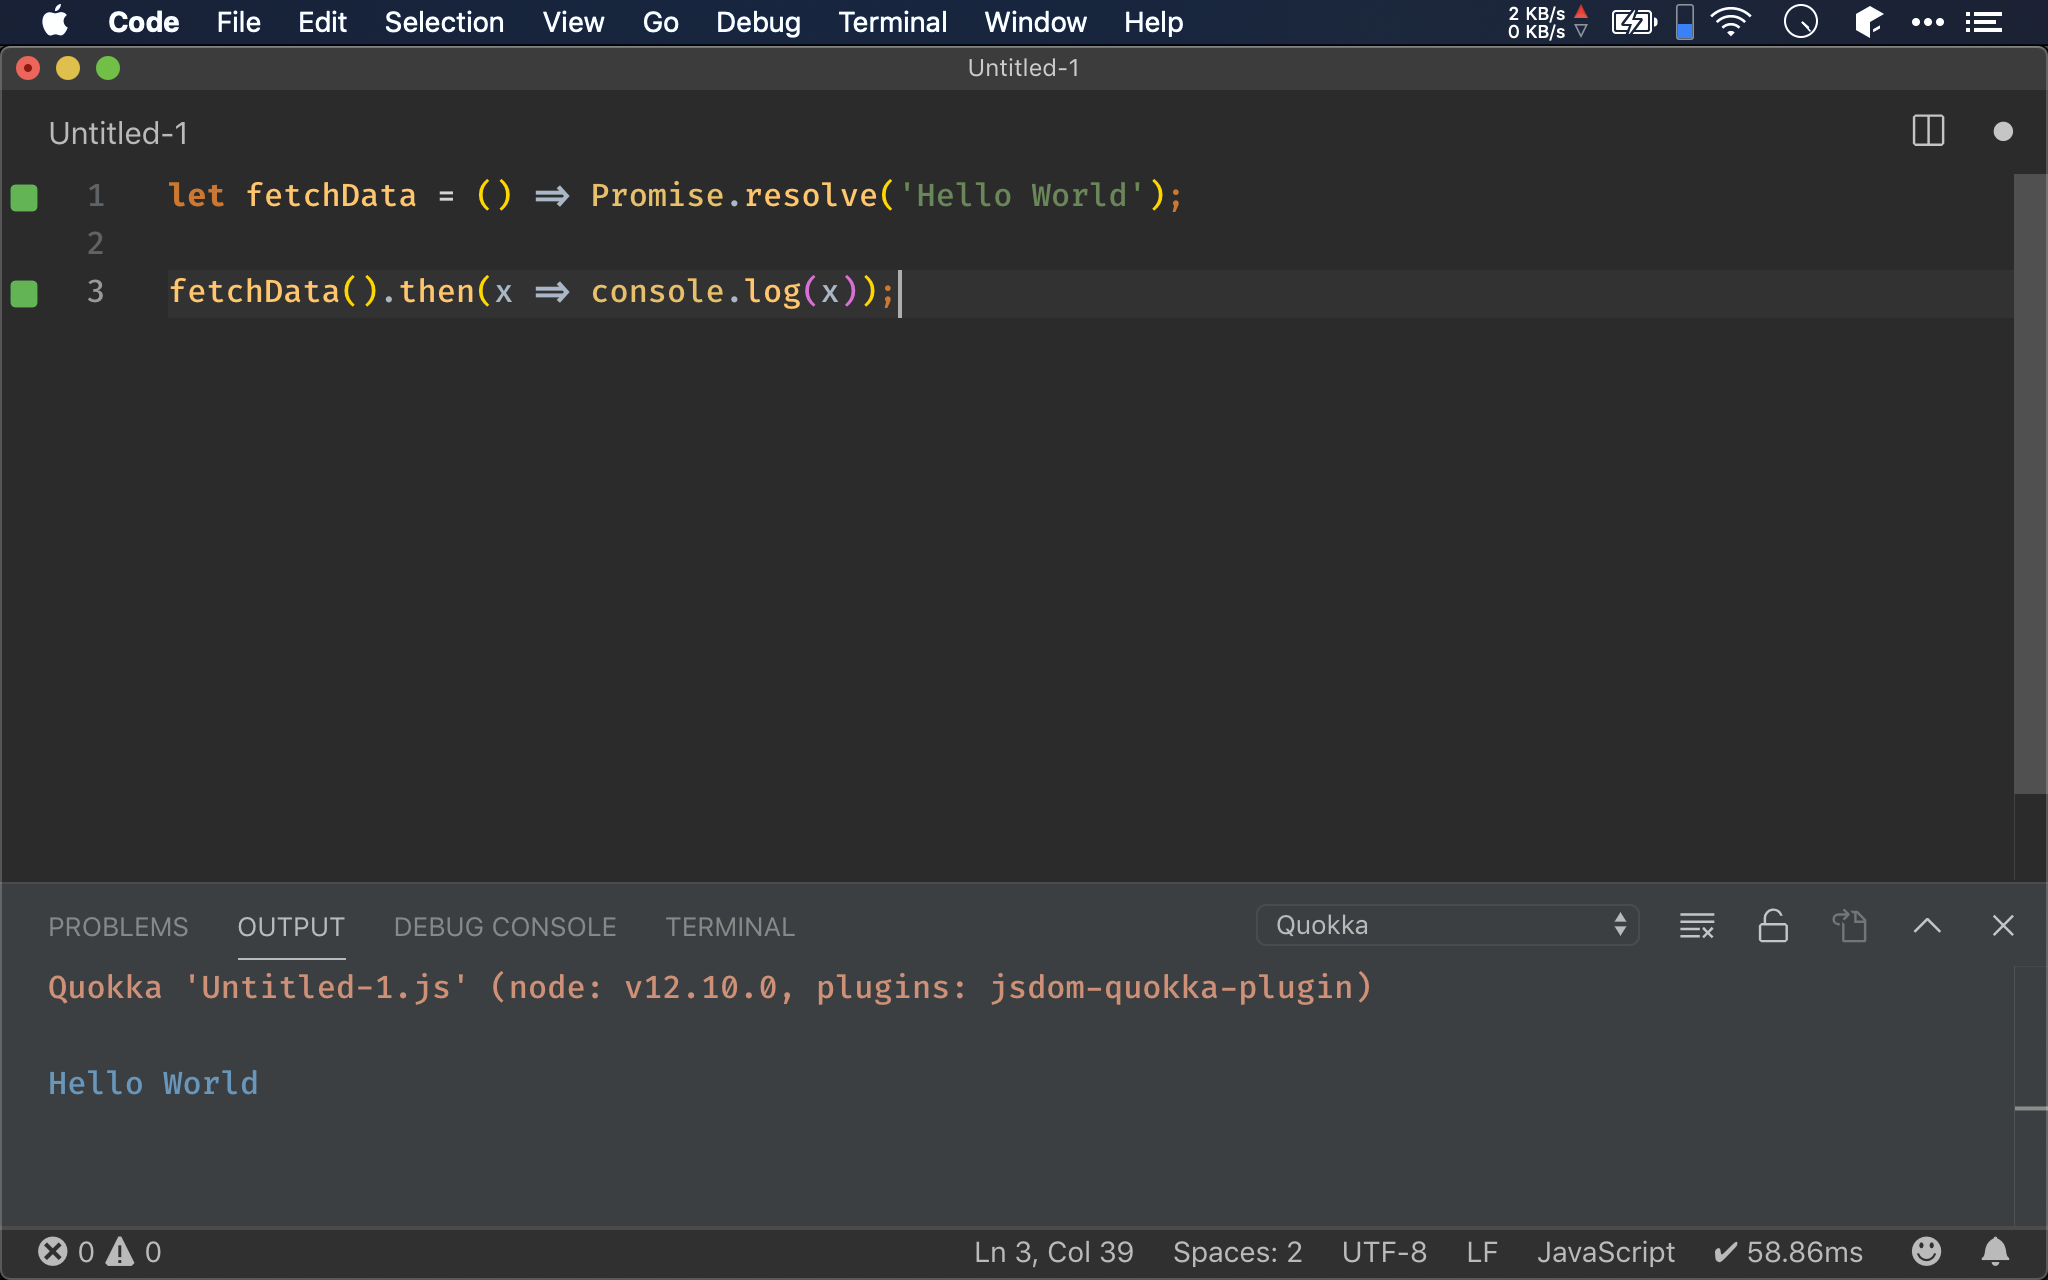Image resolution: width=2048 pixels, height=1280 pixels.
Task: Click the errors and warnings status indicator
Action: (99, 1252)
